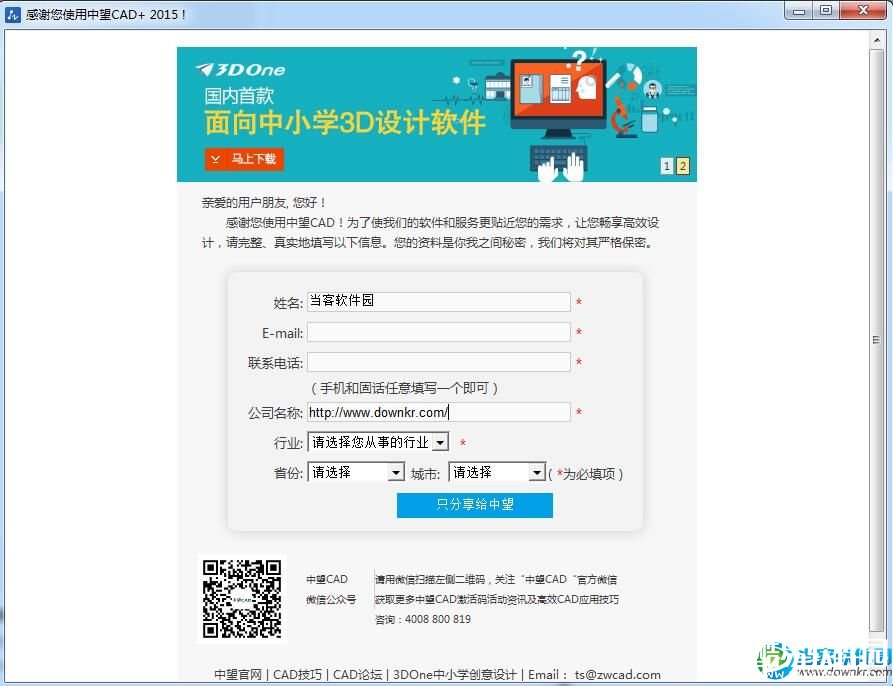Open the CAD论坛 forum link

(358, 674)
